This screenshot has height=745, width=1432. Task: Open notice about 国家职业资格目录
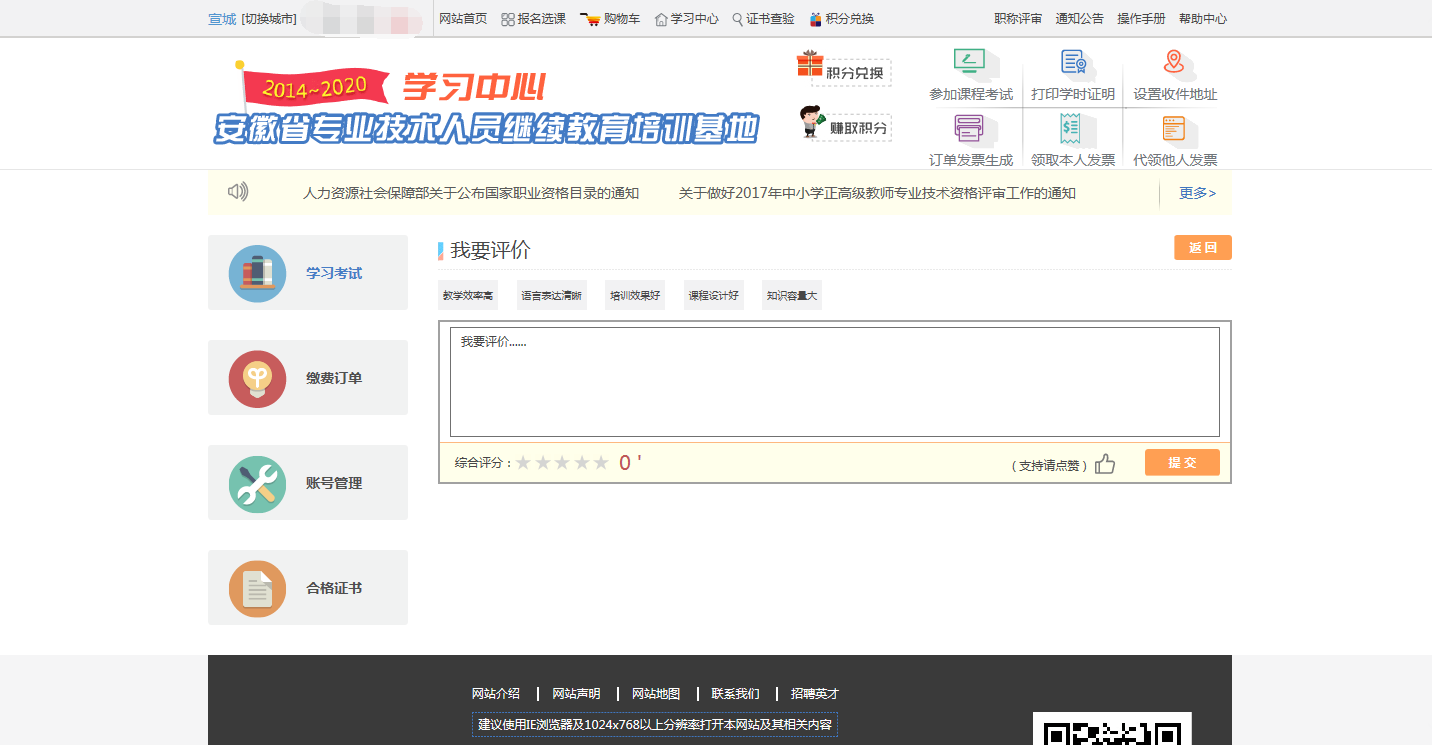471,193
